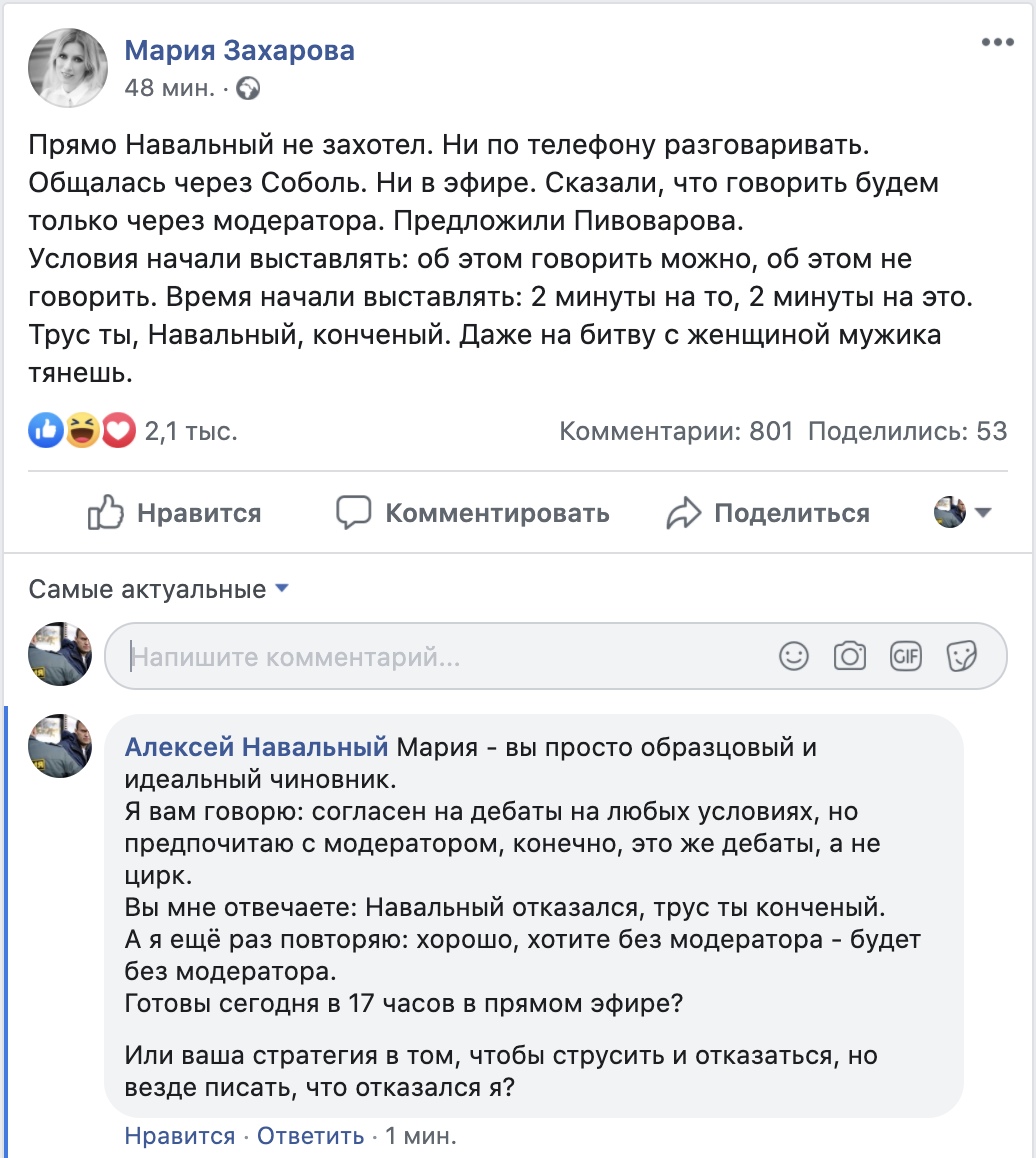Screen dimensions: 1036x1158
Task: Click the globe public audience icon
Action: [247, 89]
